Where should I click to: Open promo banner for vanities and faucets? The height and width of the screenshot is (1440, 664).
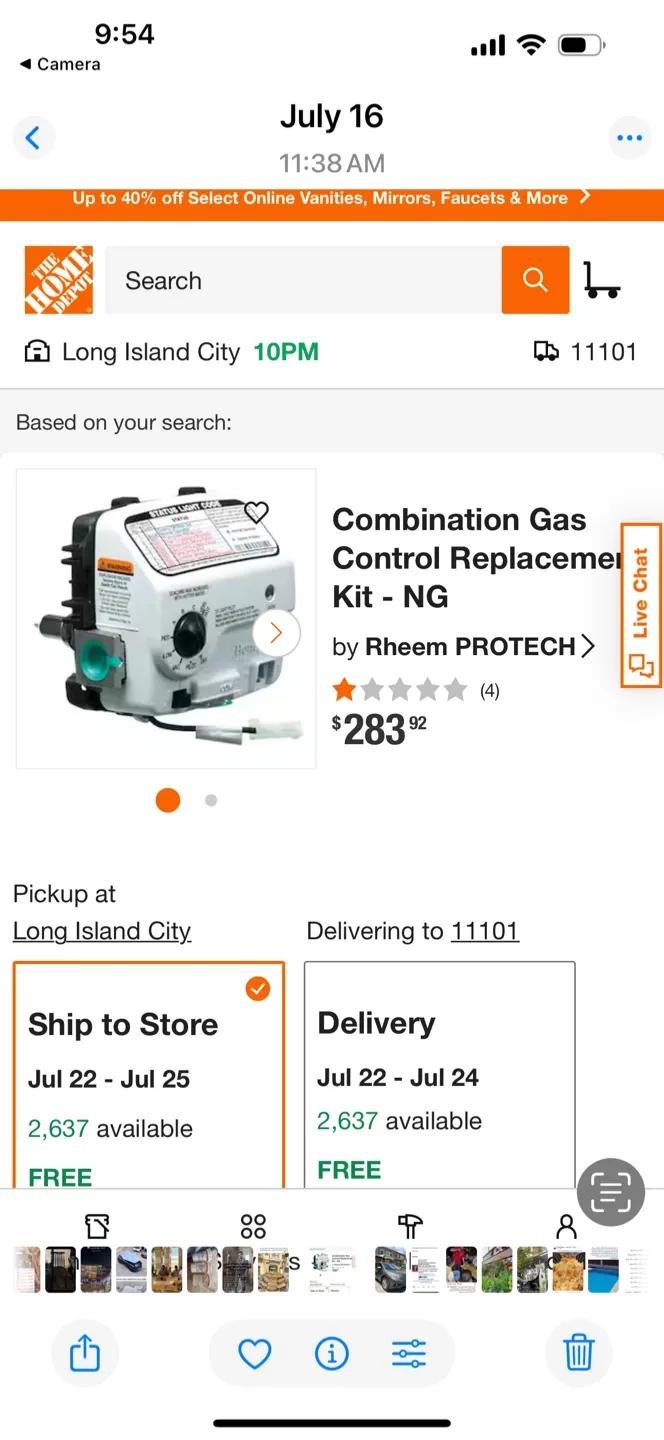(332, 198)
